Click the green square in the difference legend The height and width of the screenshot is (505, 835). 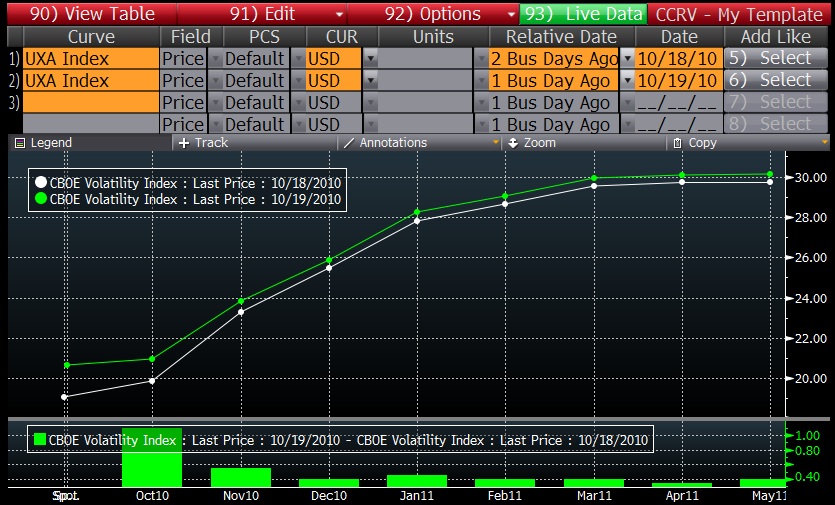(39, 439)
